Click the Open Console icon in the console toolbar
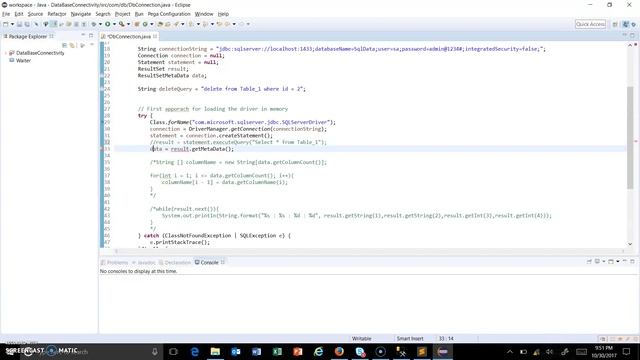640x360 pixels. point(611,262)
